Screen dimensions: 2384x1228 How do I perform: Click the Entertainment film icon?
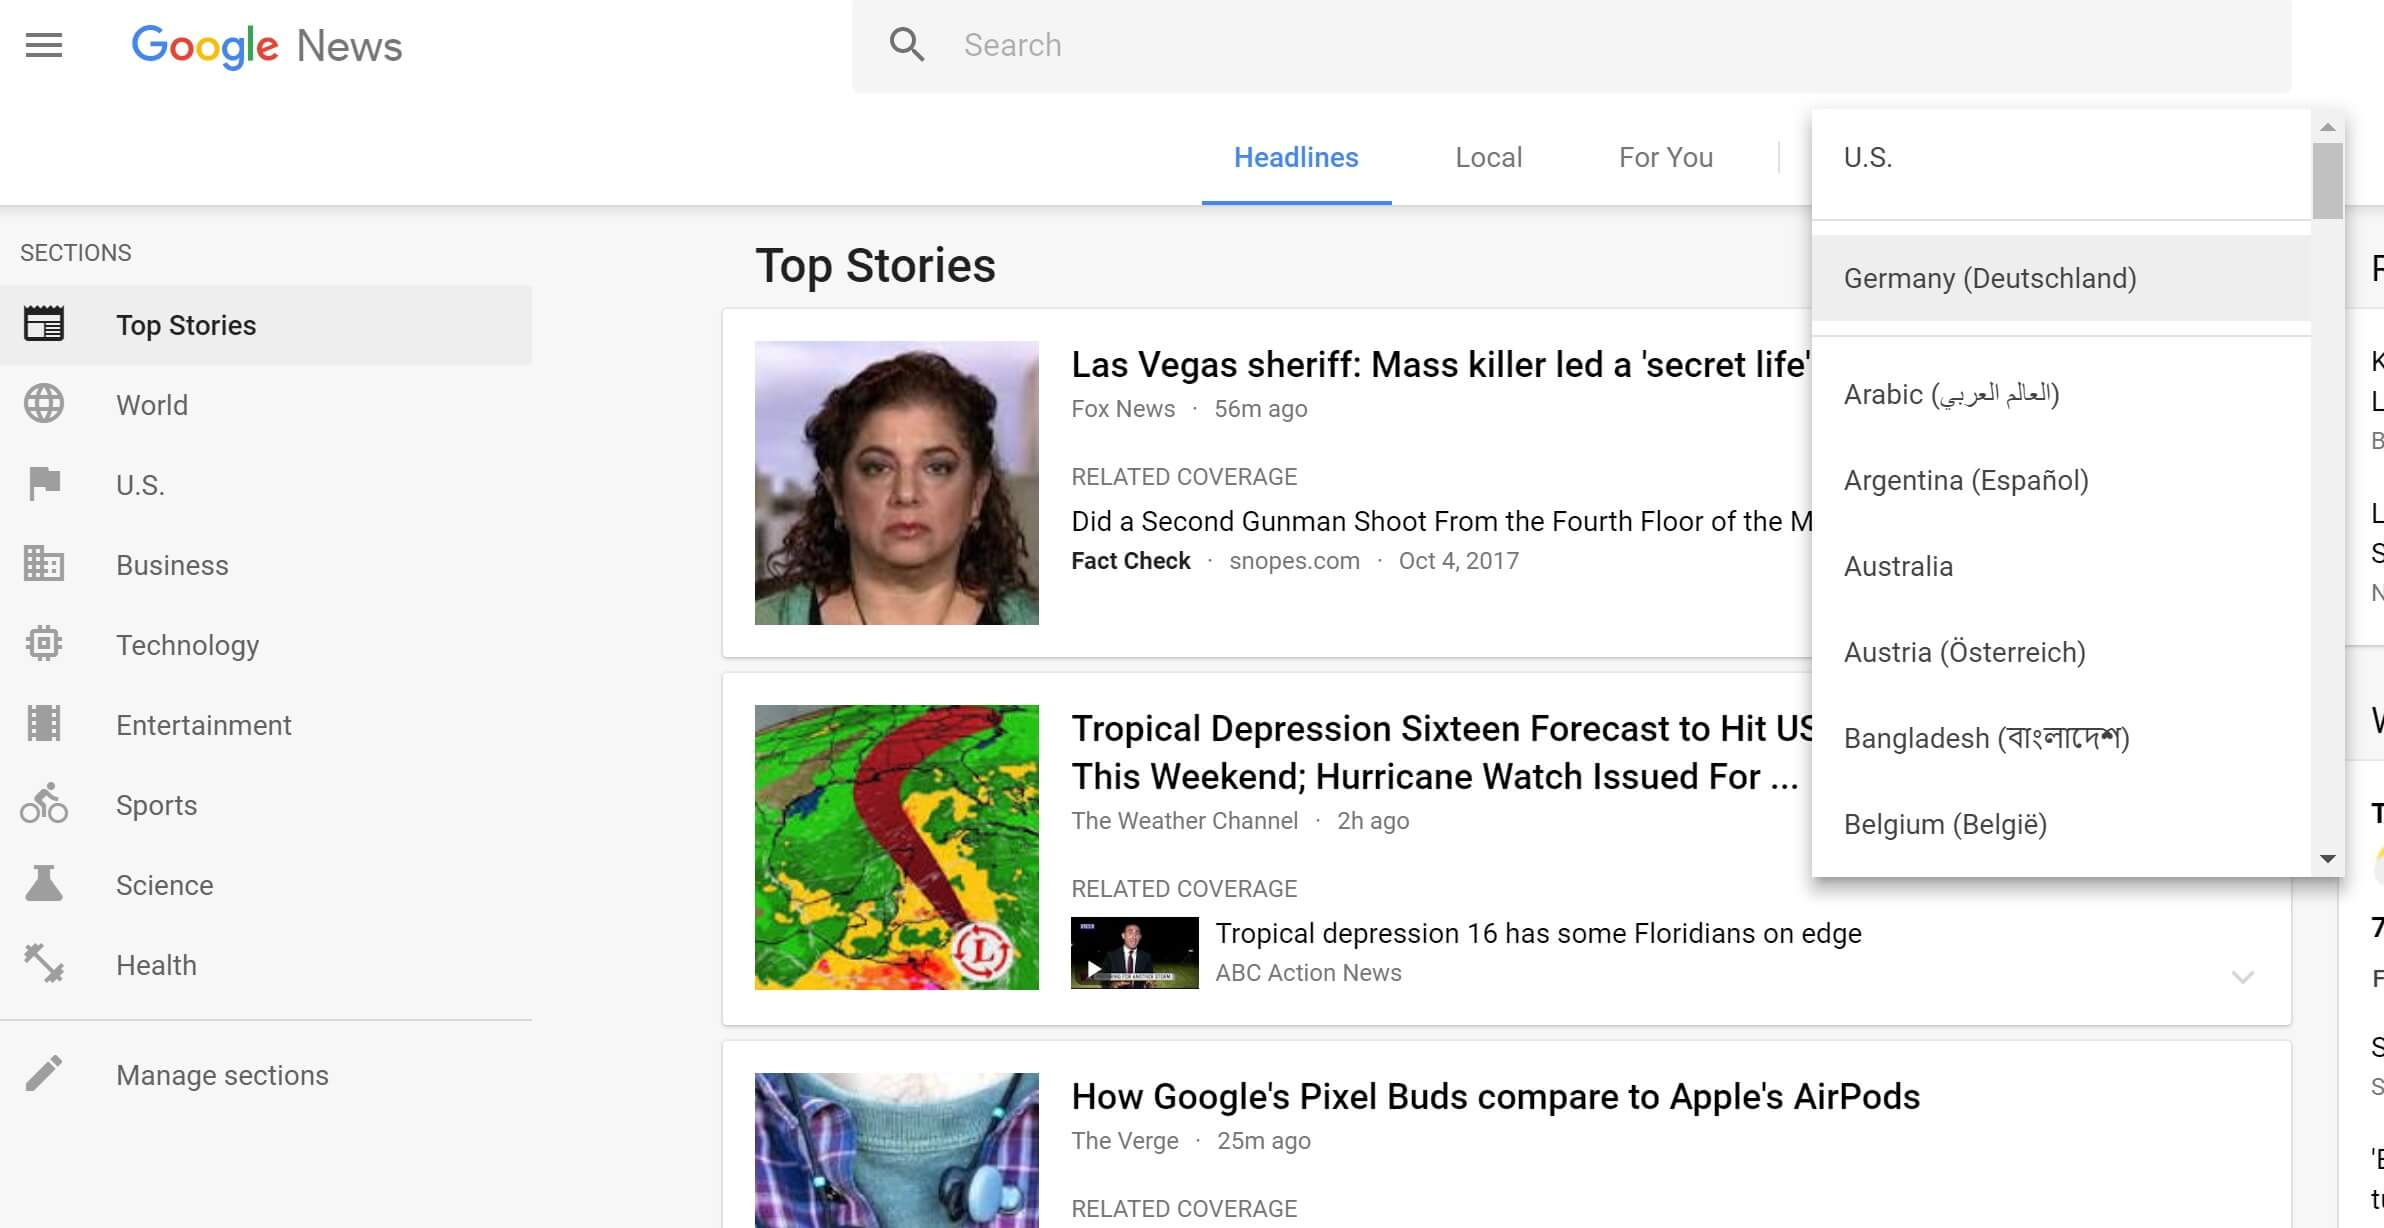click(44, 724)
